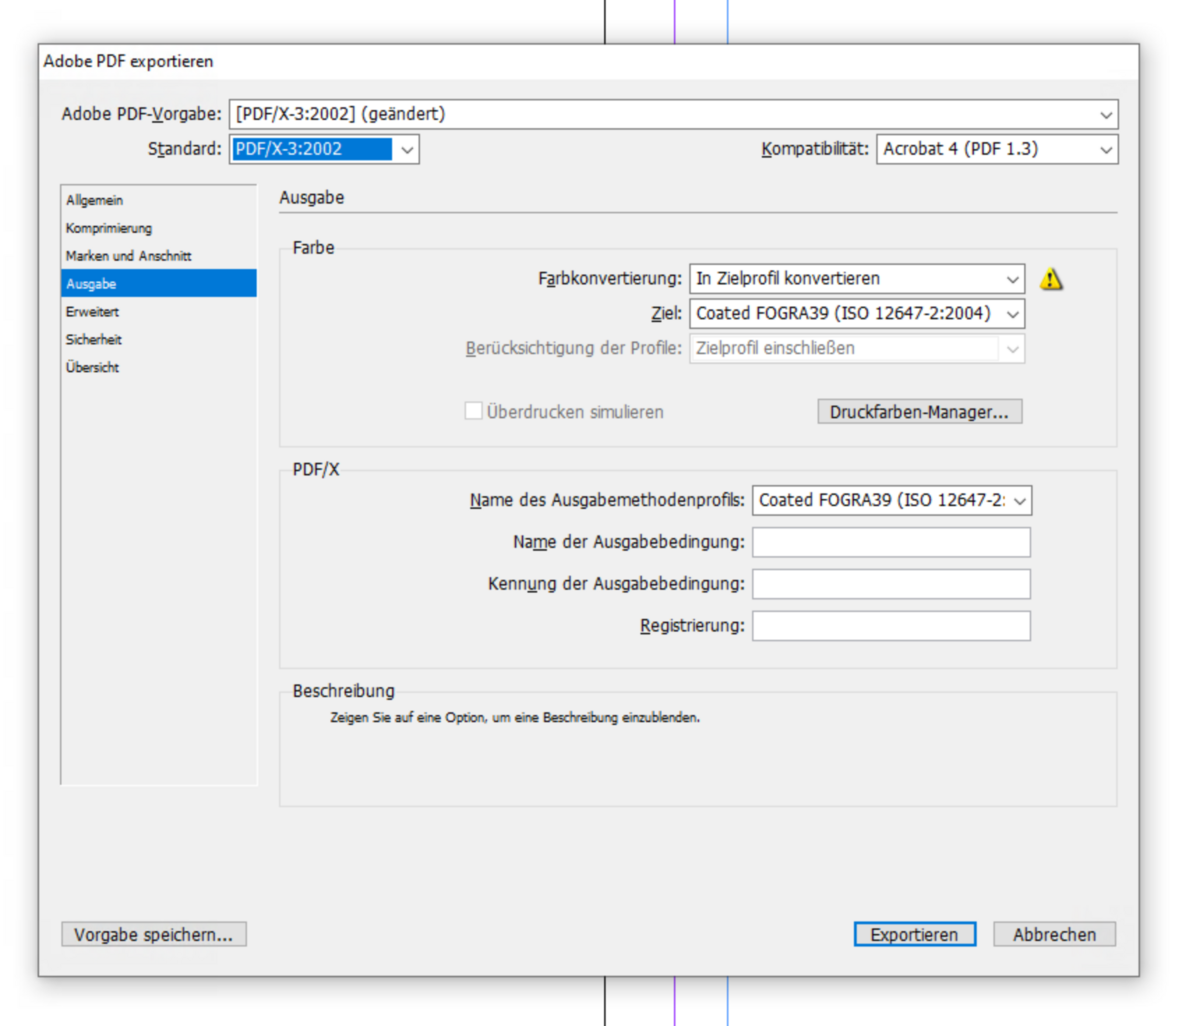
Task: Toggle the Überdrucken simulieren checkbox
Action: (474, 411)
